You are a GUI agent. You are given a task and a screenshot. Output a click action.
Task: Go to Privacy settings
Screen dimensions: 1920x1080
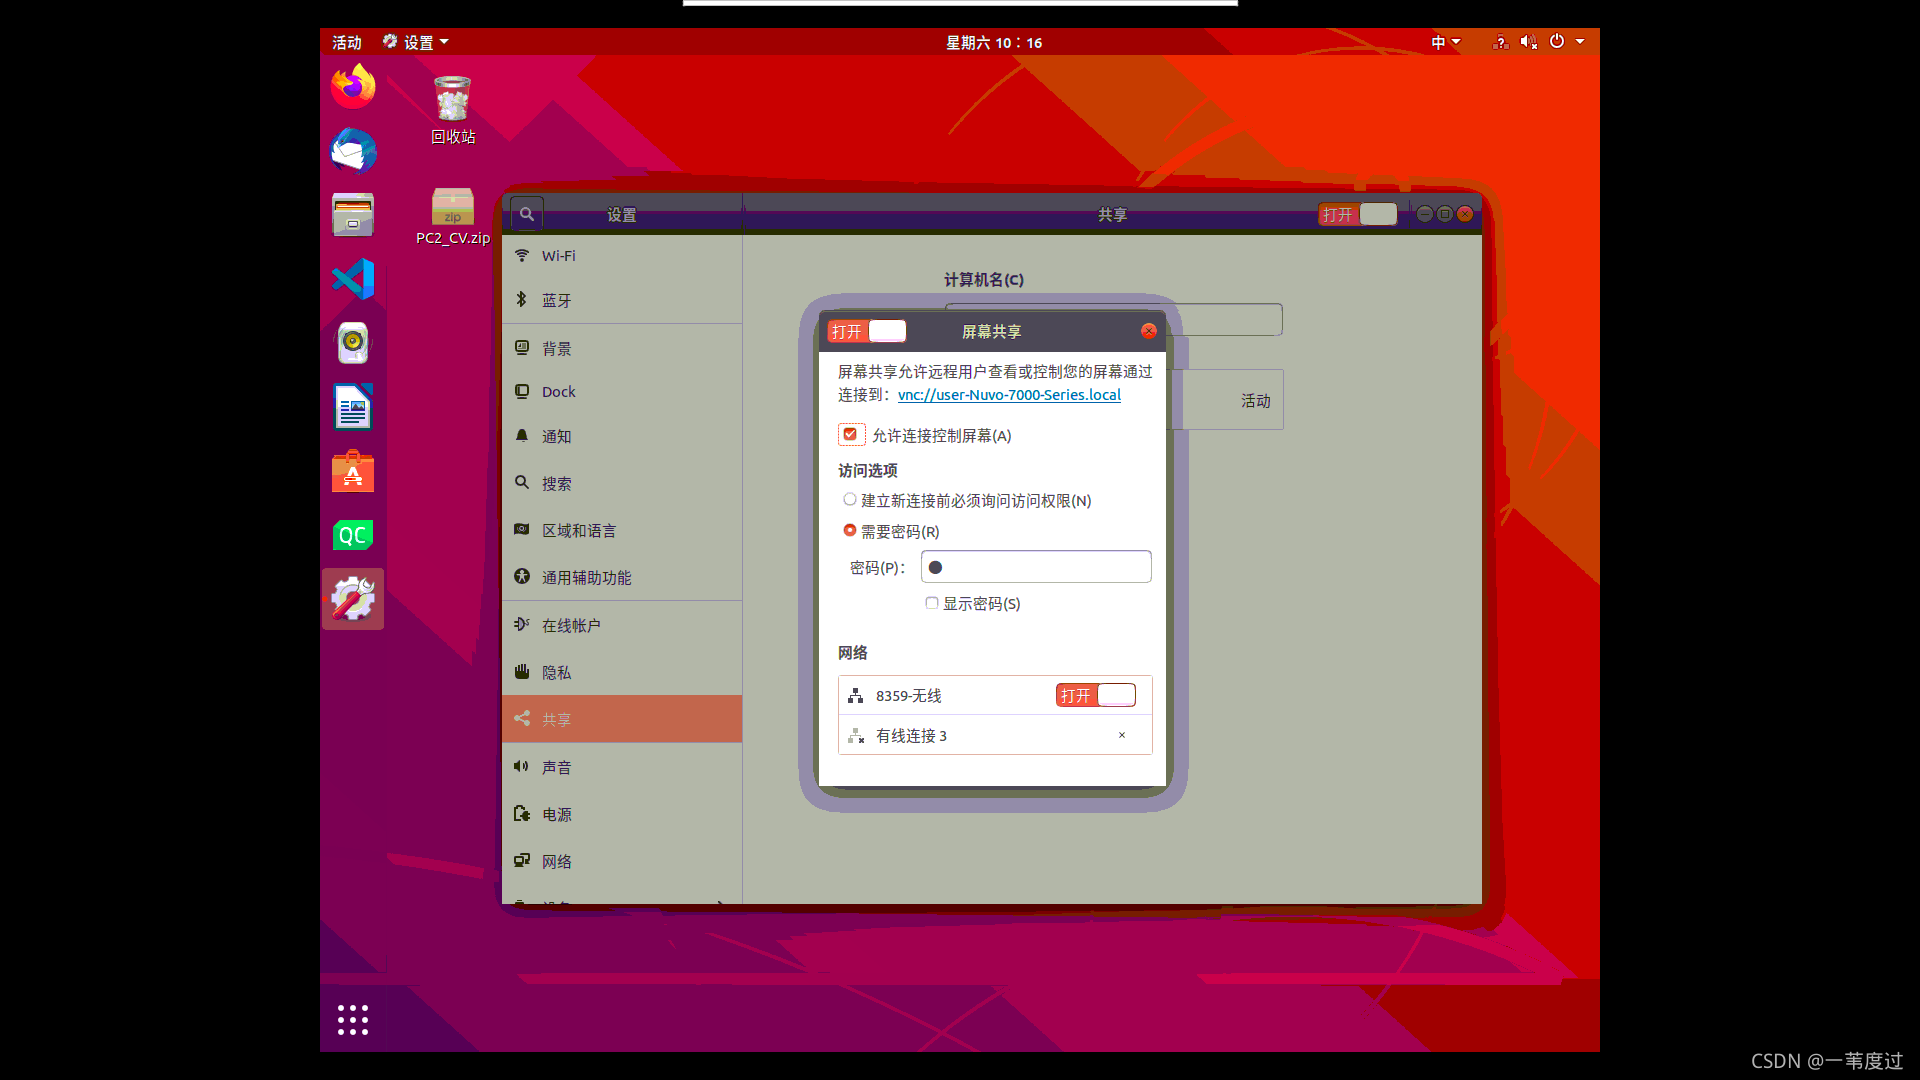tap(622, 672)
